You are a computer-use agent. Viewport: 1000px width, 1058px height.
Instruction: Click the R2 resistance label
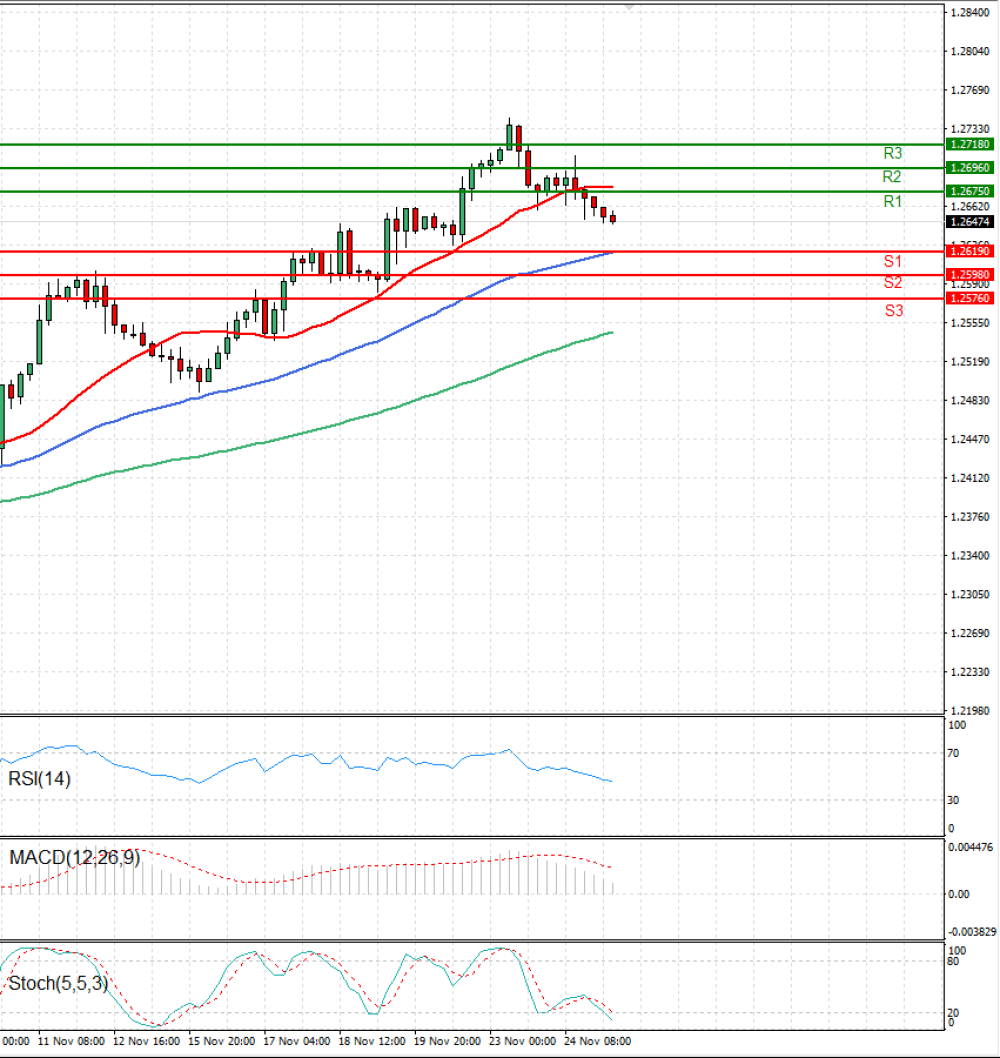891,177
